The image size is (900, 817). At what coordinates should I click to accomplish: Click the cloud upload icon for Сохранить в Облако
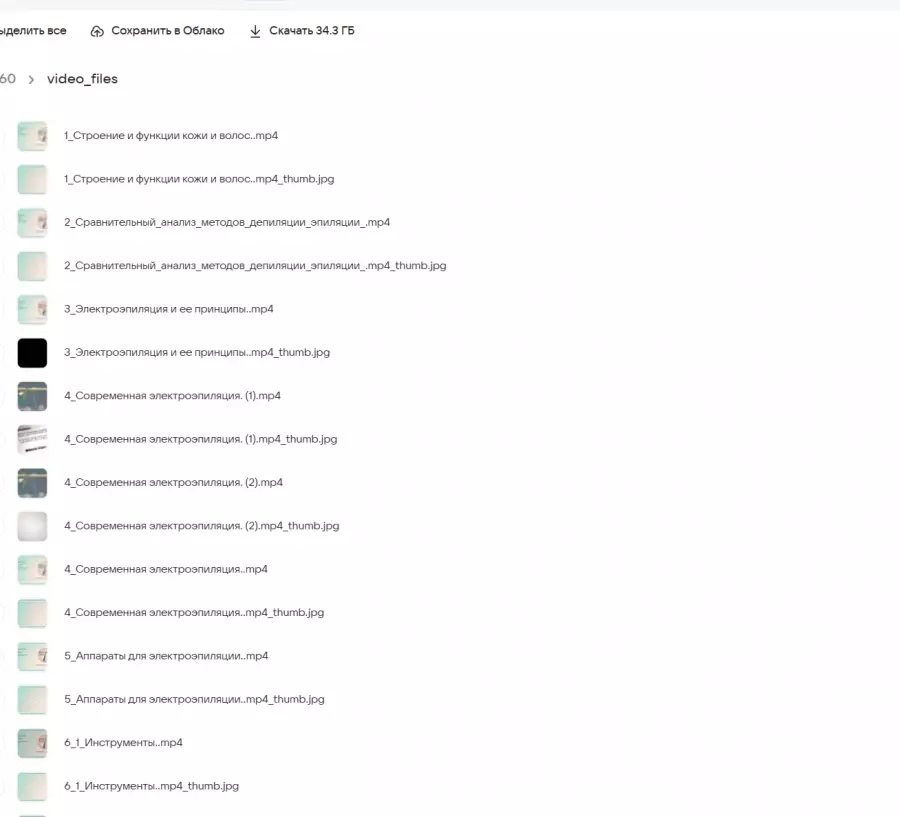coord(97,31)
